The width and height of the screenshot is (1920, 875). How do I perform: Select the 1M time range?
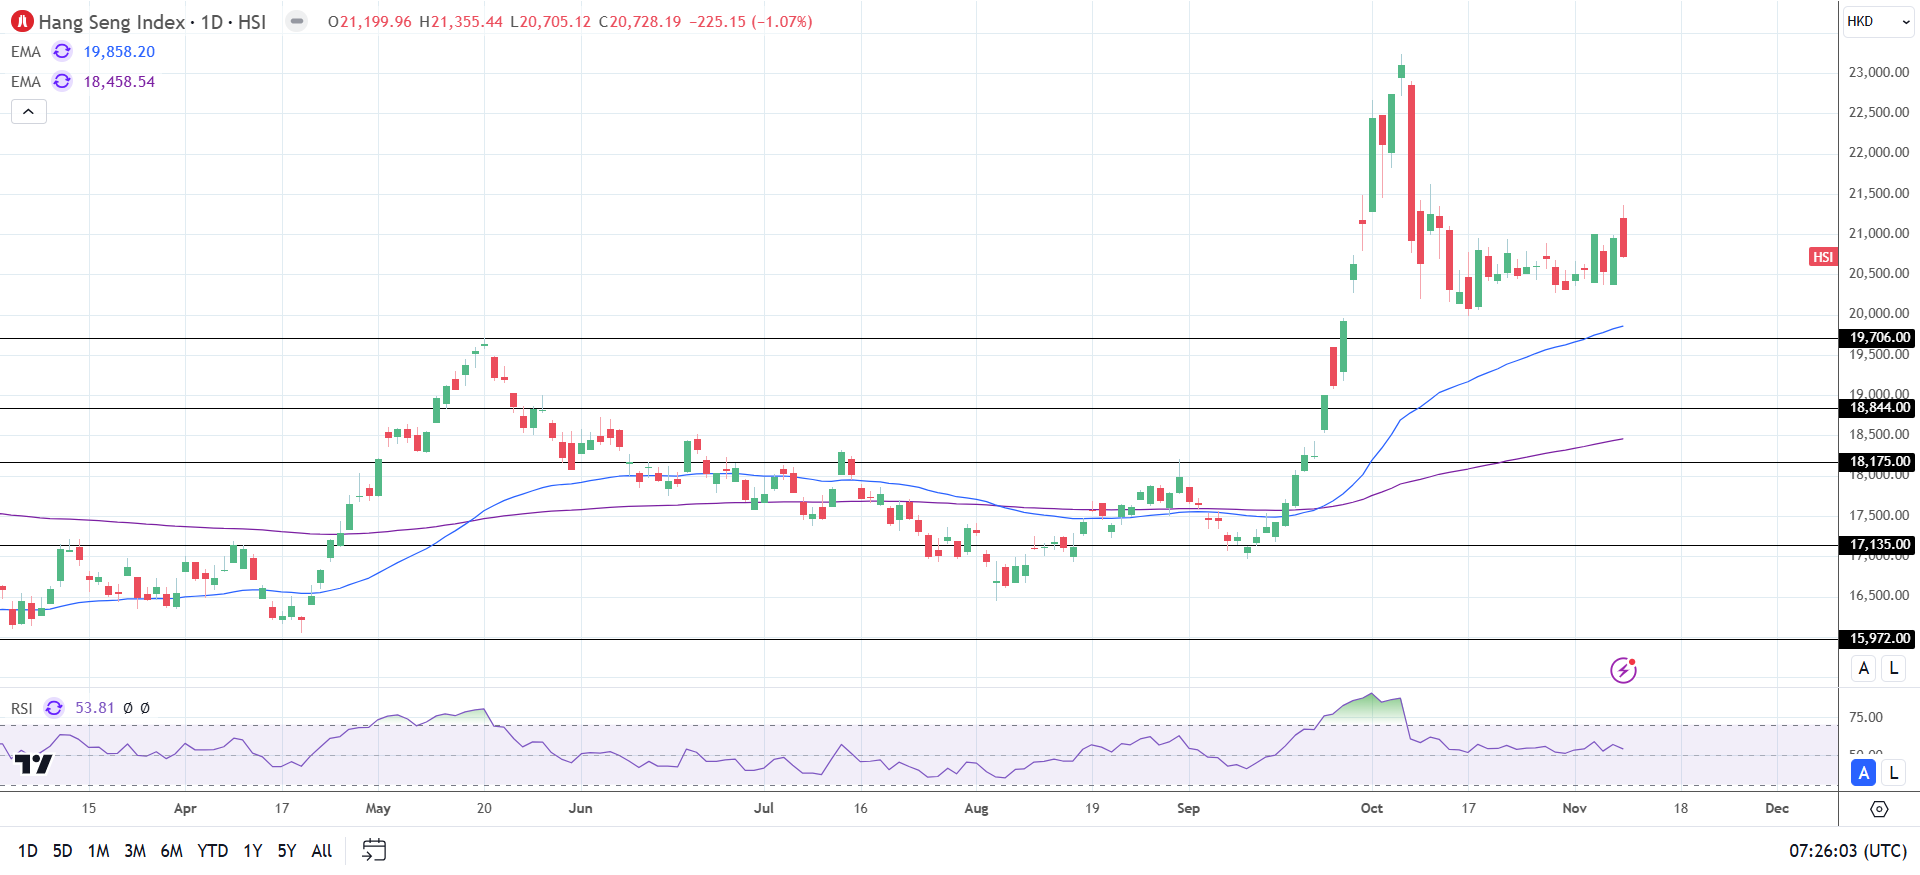pos(98,851)
